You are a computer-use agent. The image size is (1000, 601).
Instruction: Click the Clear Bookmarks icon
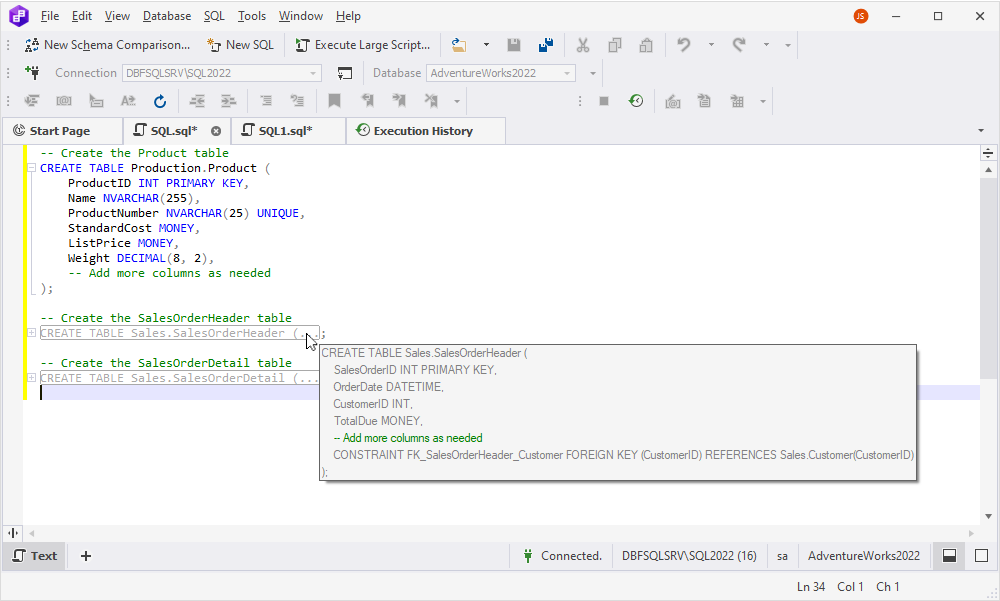point(431,101)
